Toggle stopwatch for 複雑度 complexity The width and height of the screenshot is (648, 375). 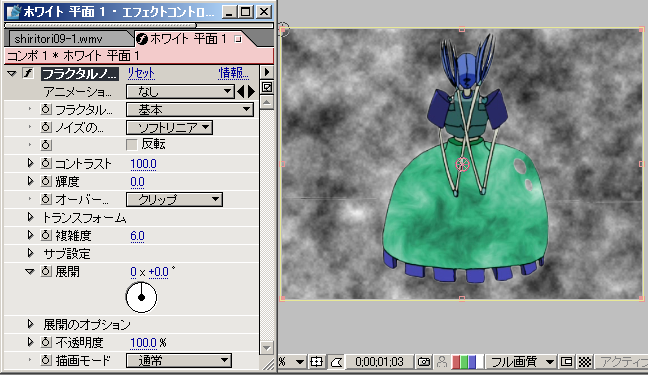[x=46, y=236]
